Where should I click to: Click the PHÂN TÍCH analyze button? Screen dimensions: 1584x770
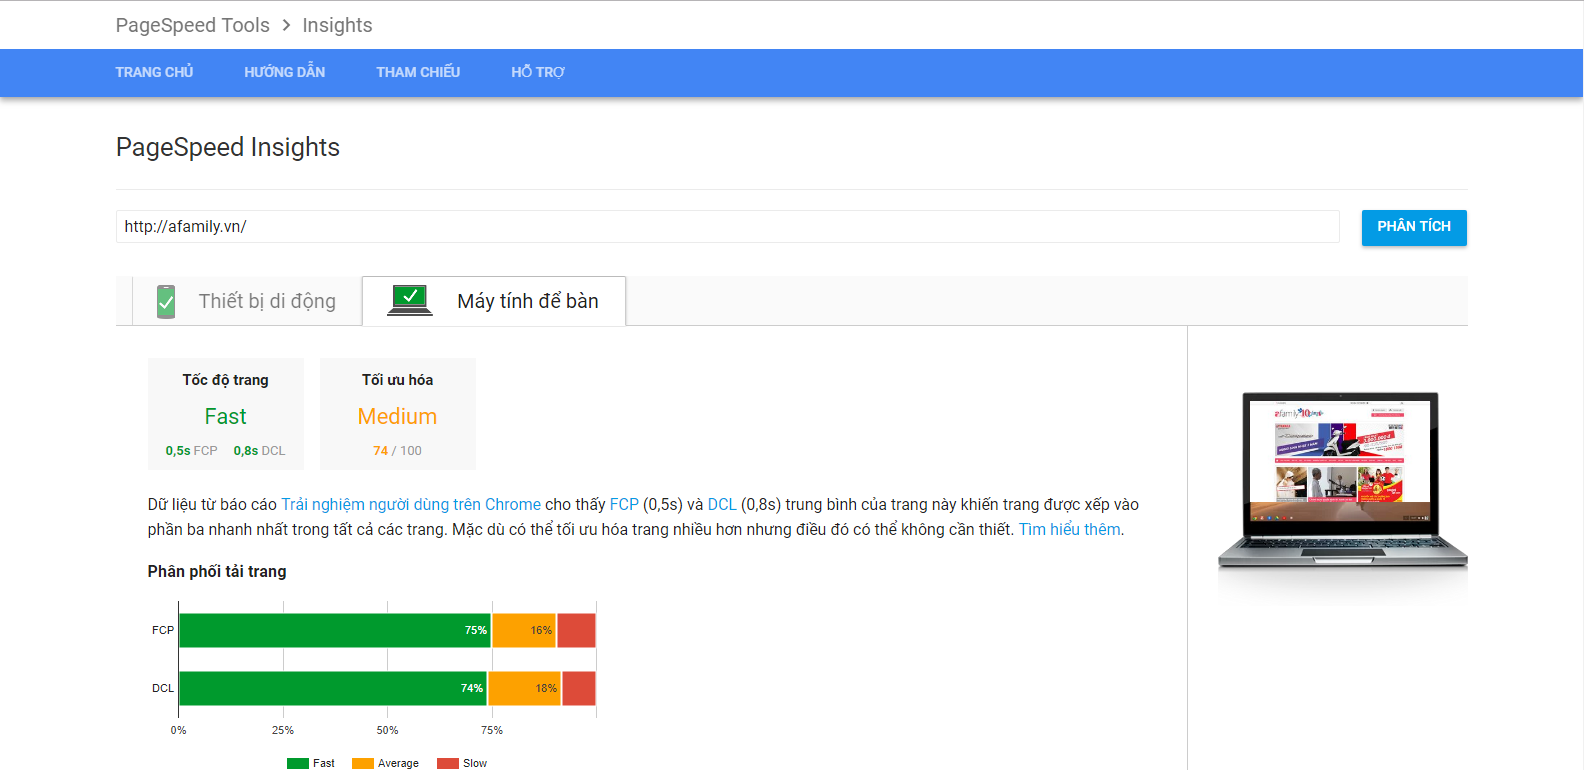1414,227
